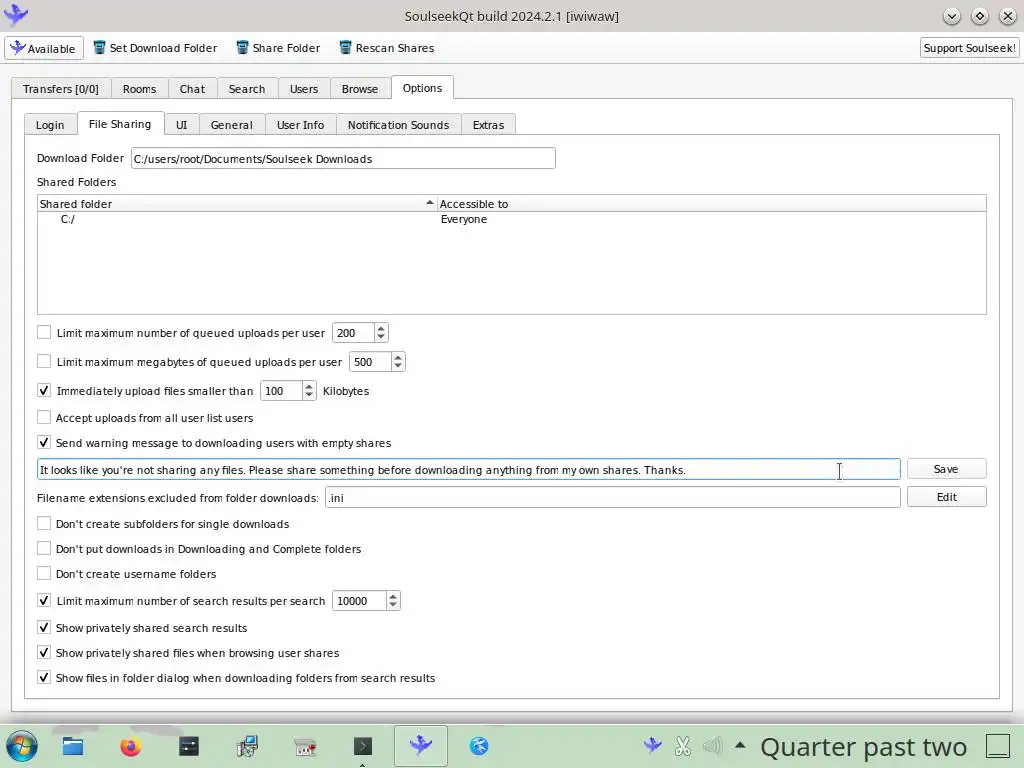Enable limit megabytes of queued uploads
Image resolution: width=1024 pixels, height=768 pixels.
point(44,361)
